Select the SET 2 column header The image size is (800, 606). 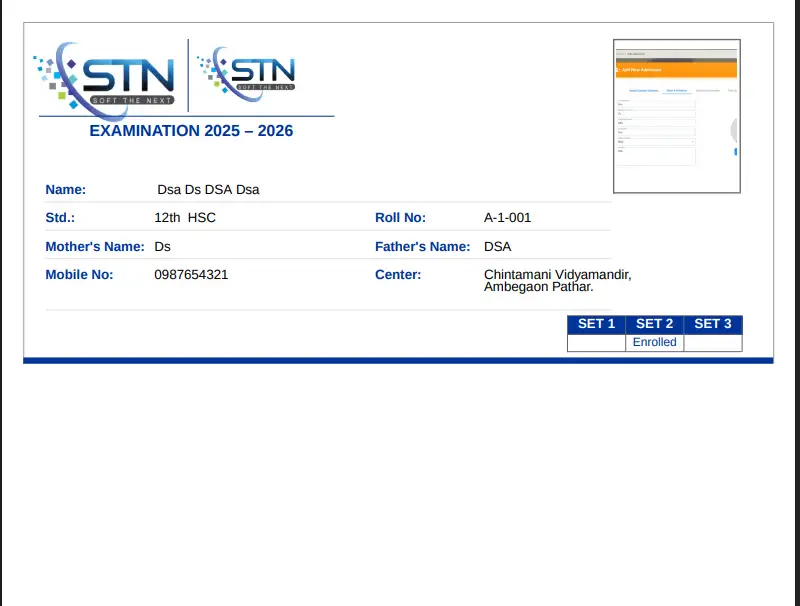(654, 324)
